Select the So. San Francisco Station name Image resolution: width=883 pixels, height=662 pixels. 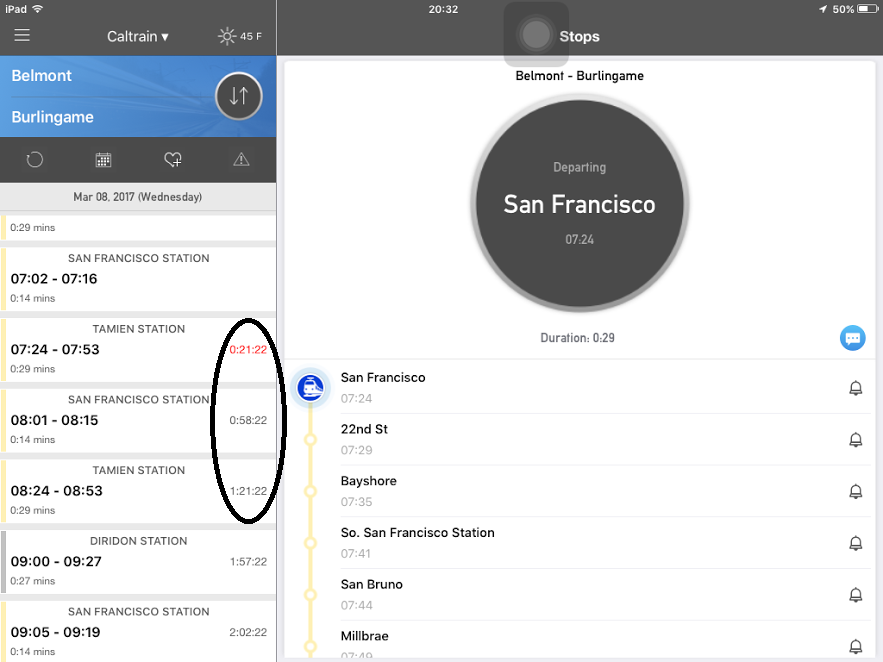417,533
